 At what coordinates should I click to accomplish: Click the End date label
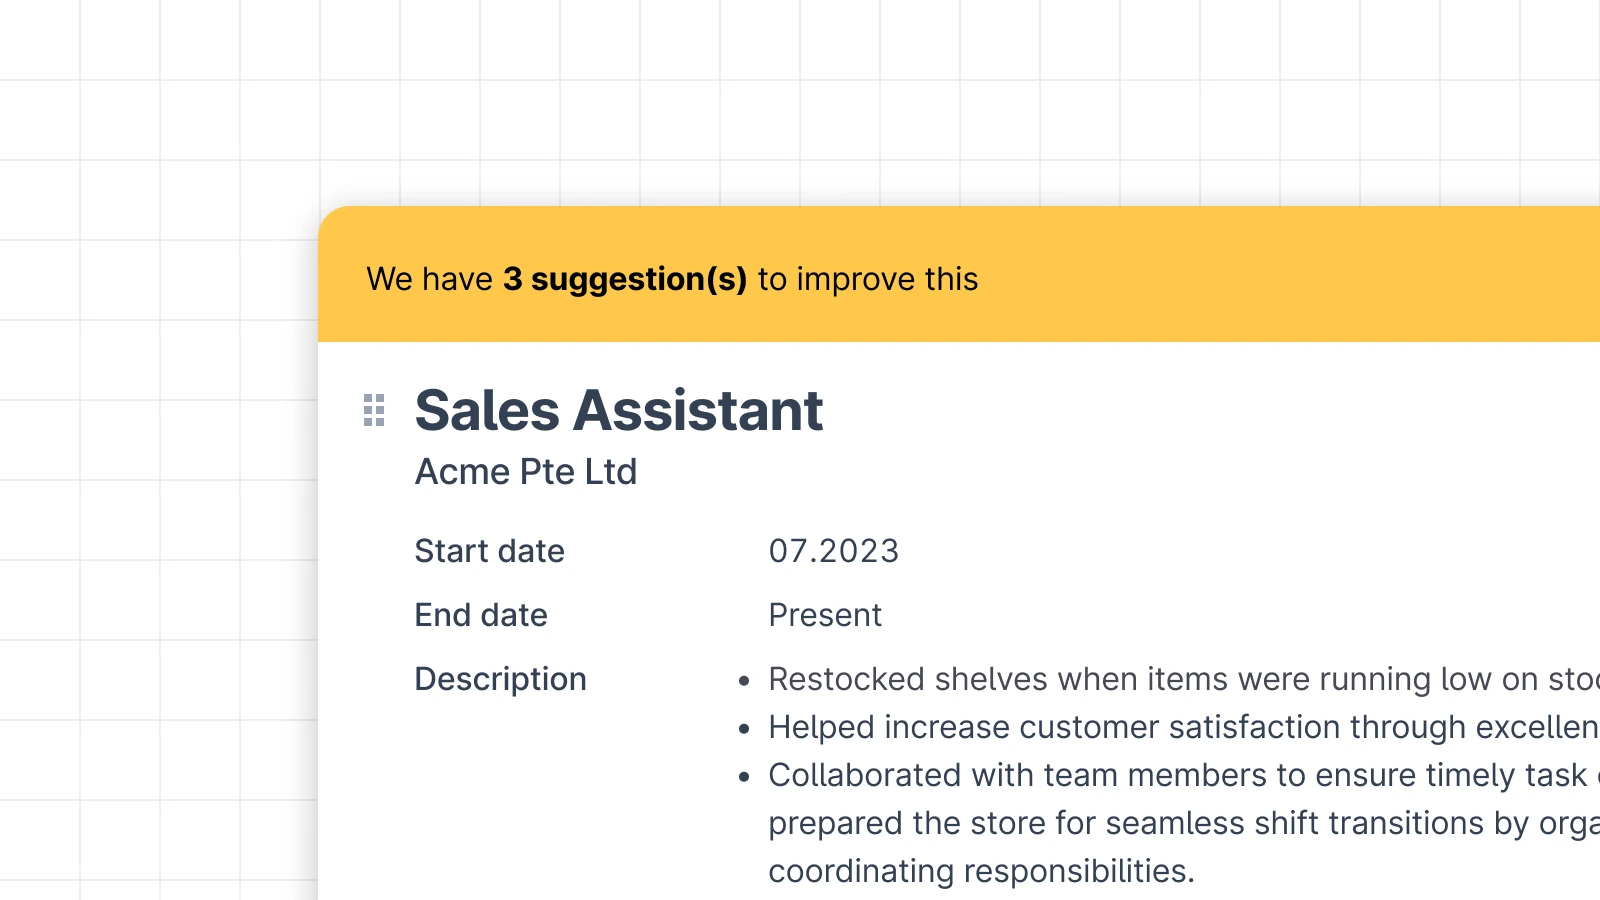point(481,615)
